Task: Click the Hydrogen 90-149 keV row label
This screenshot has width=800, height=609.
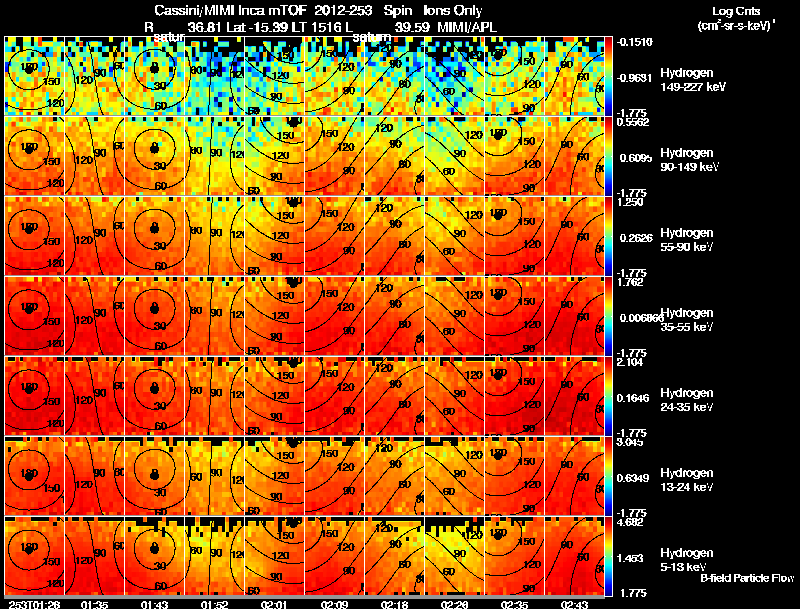Action: click(690, 160)
